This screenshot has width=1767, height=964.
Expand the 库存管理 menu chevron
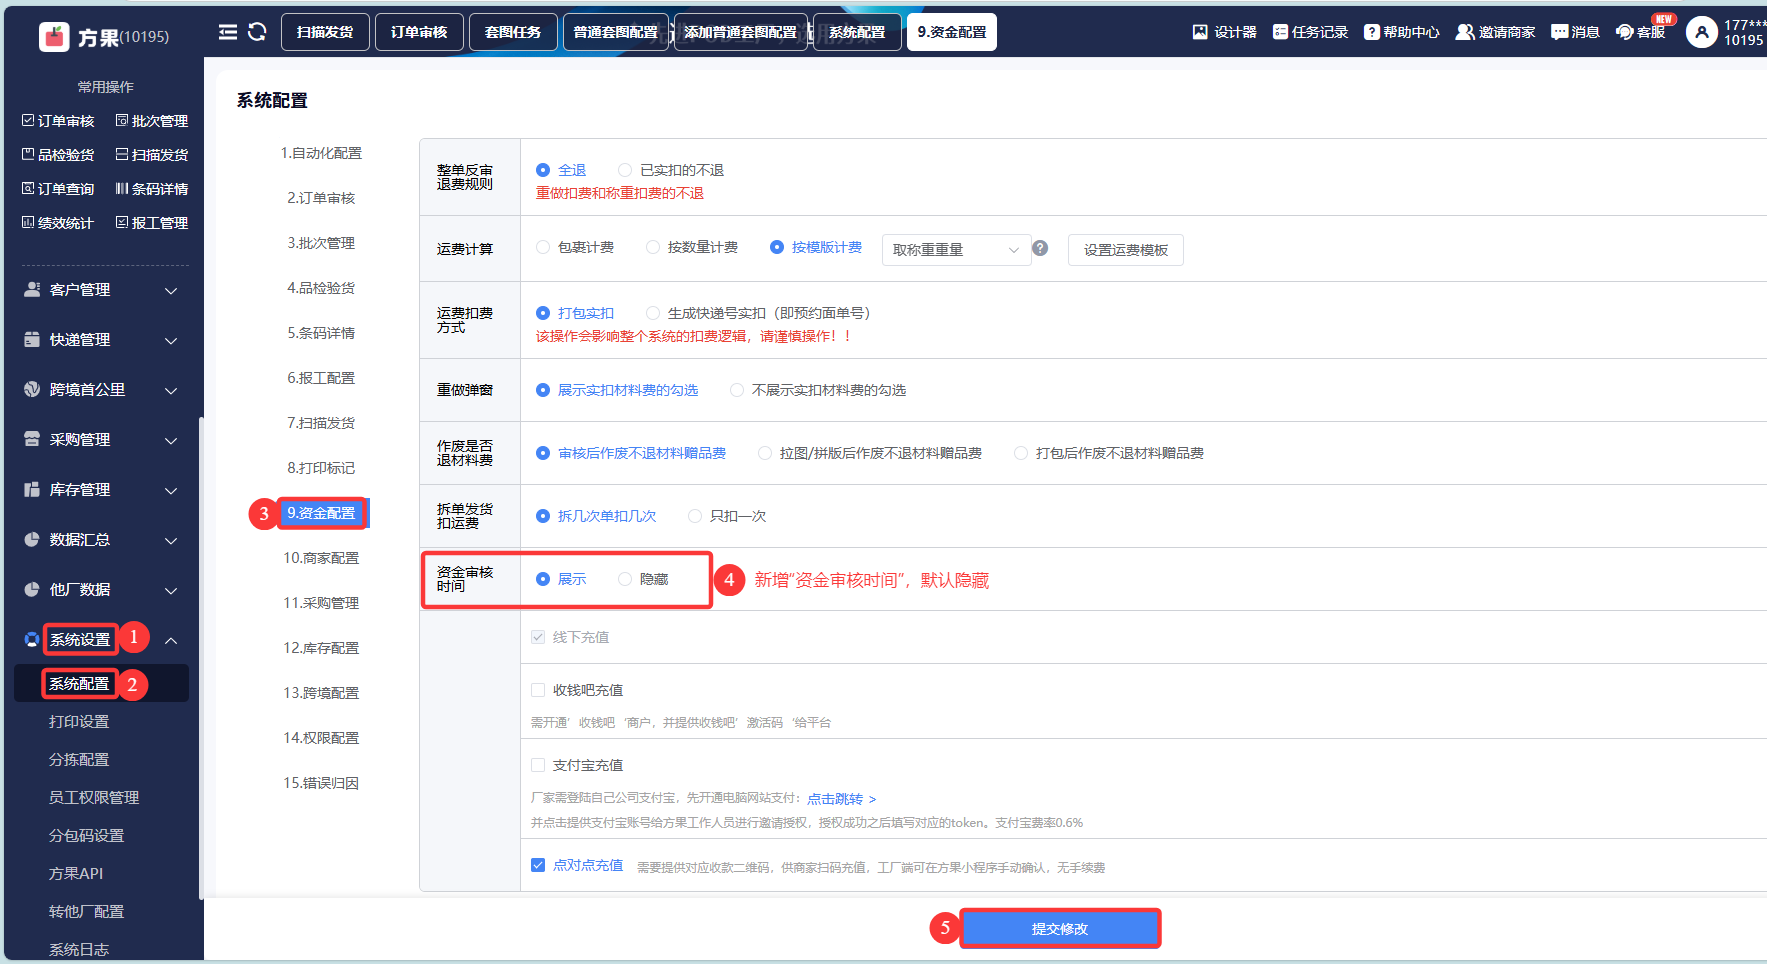(171, 491)
